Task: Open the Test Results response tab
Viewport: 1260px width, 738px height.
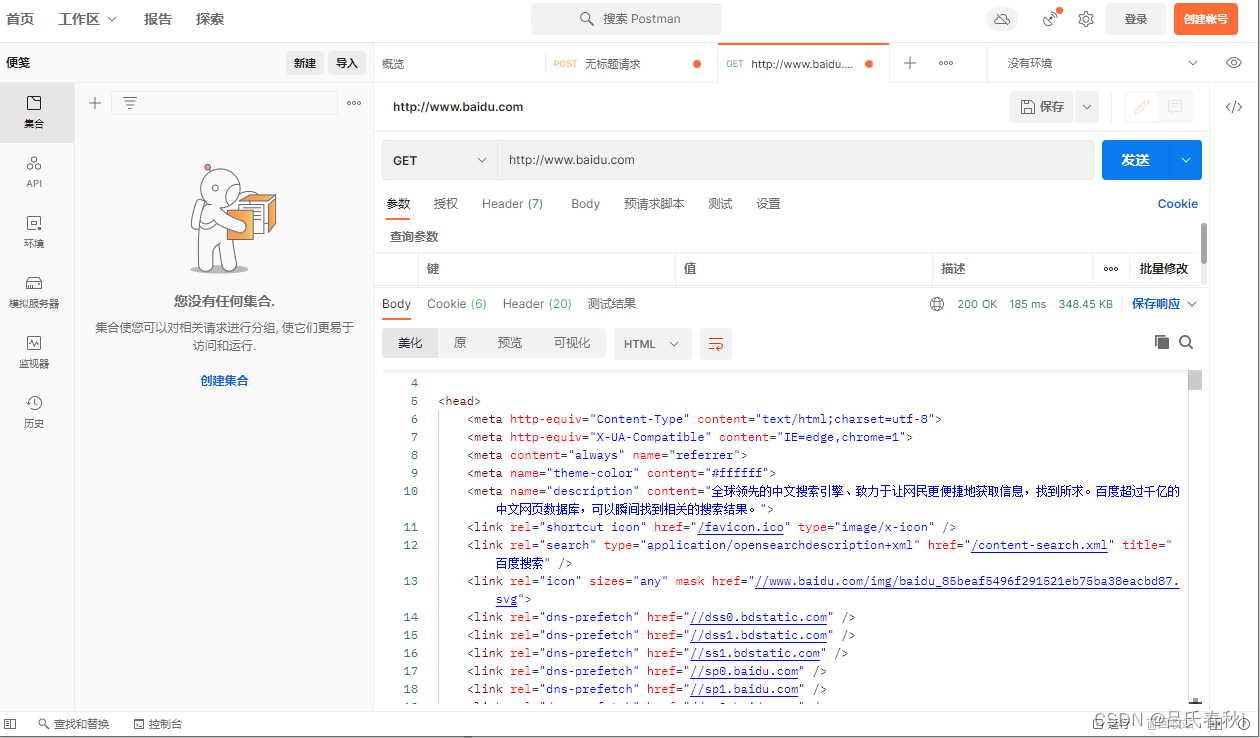Action: click(x=612, y=304)
